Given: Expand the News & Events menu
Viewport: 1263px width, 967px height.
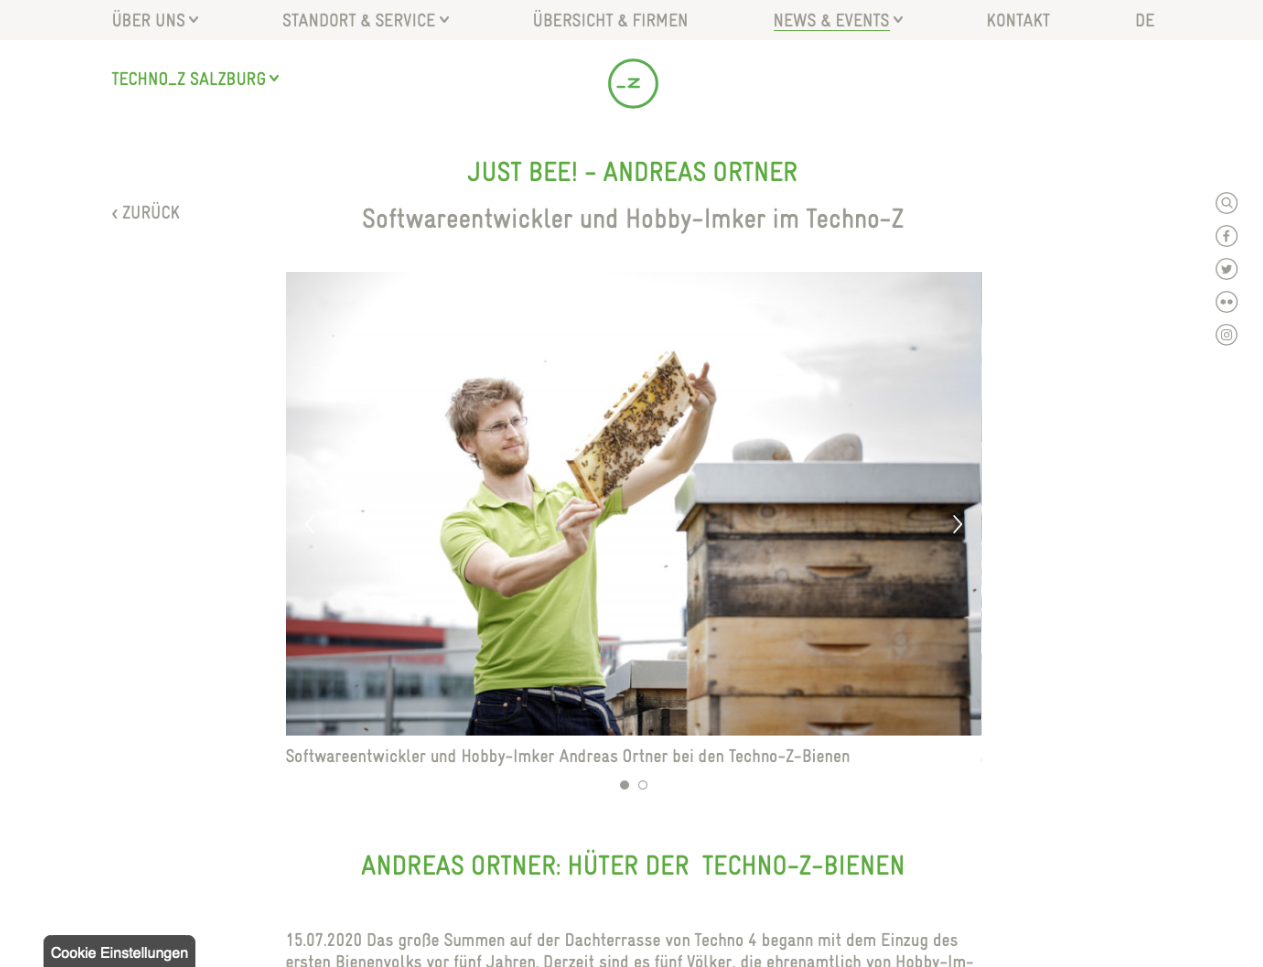Looking at the screenshot, I should (838, 20).
